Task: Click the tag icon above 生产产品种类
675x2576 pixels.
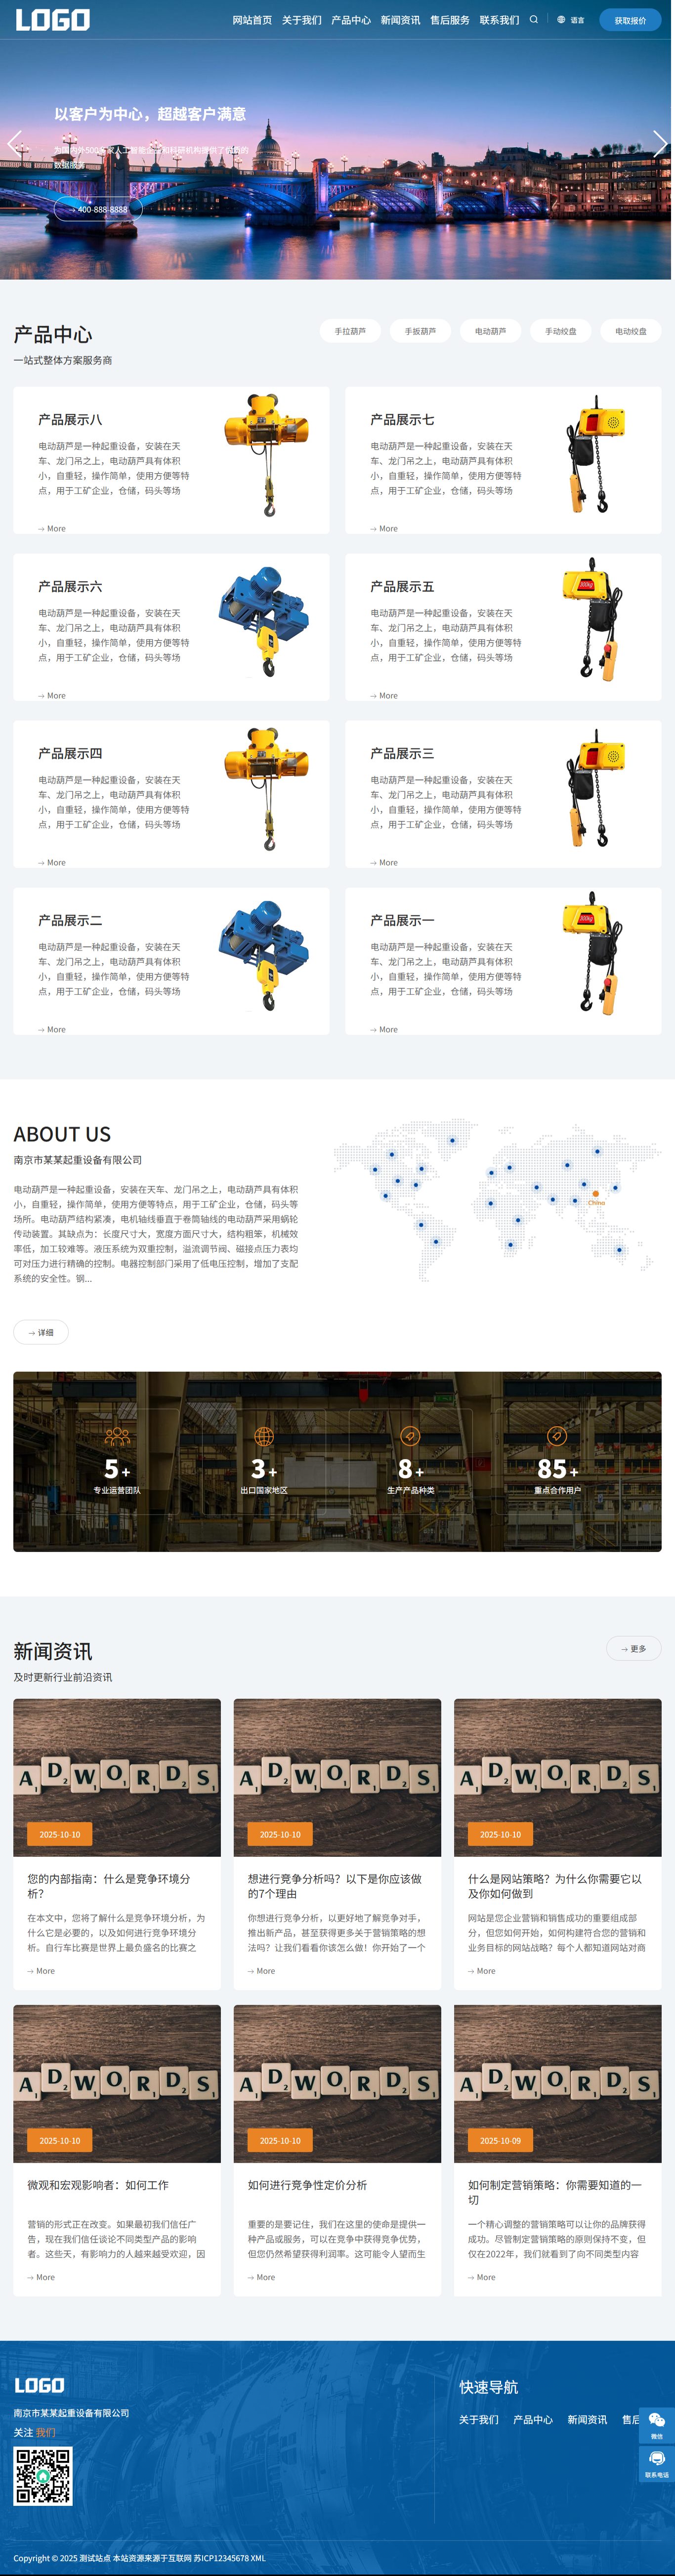Action: coord(410,1436)
